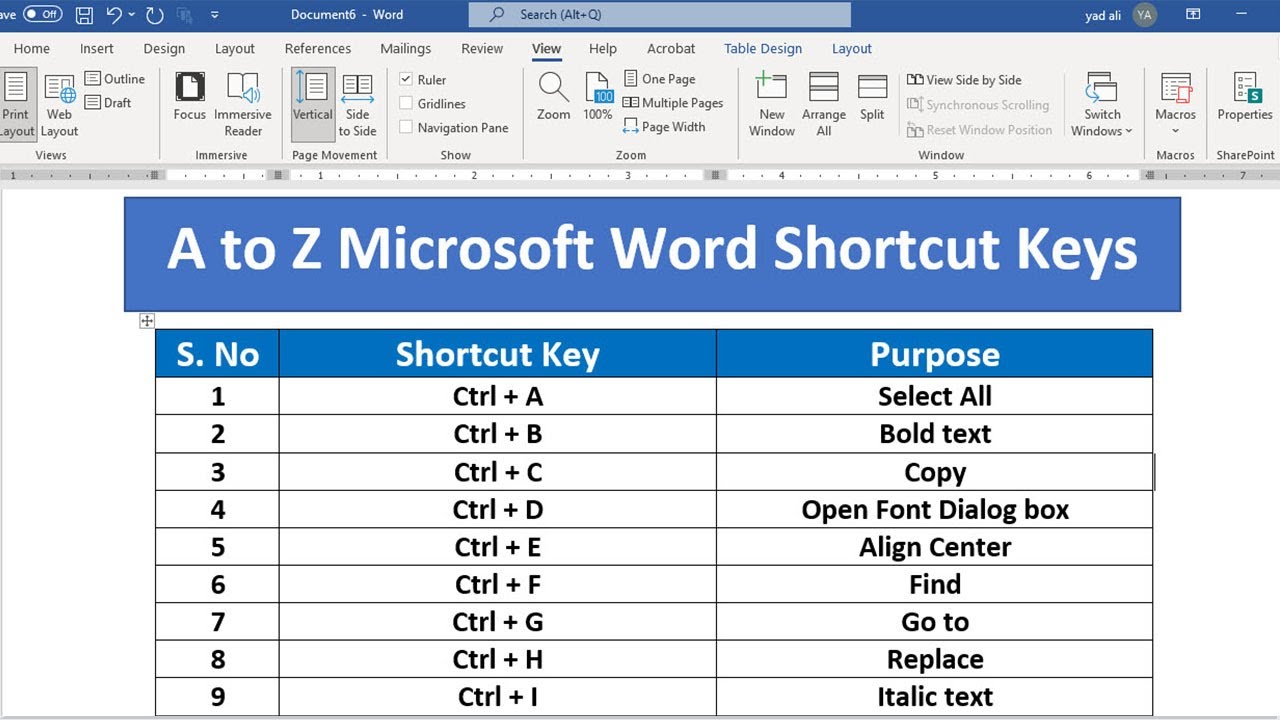Open the Review tab
Screen dimensions: 1280x720
point(482,48)
